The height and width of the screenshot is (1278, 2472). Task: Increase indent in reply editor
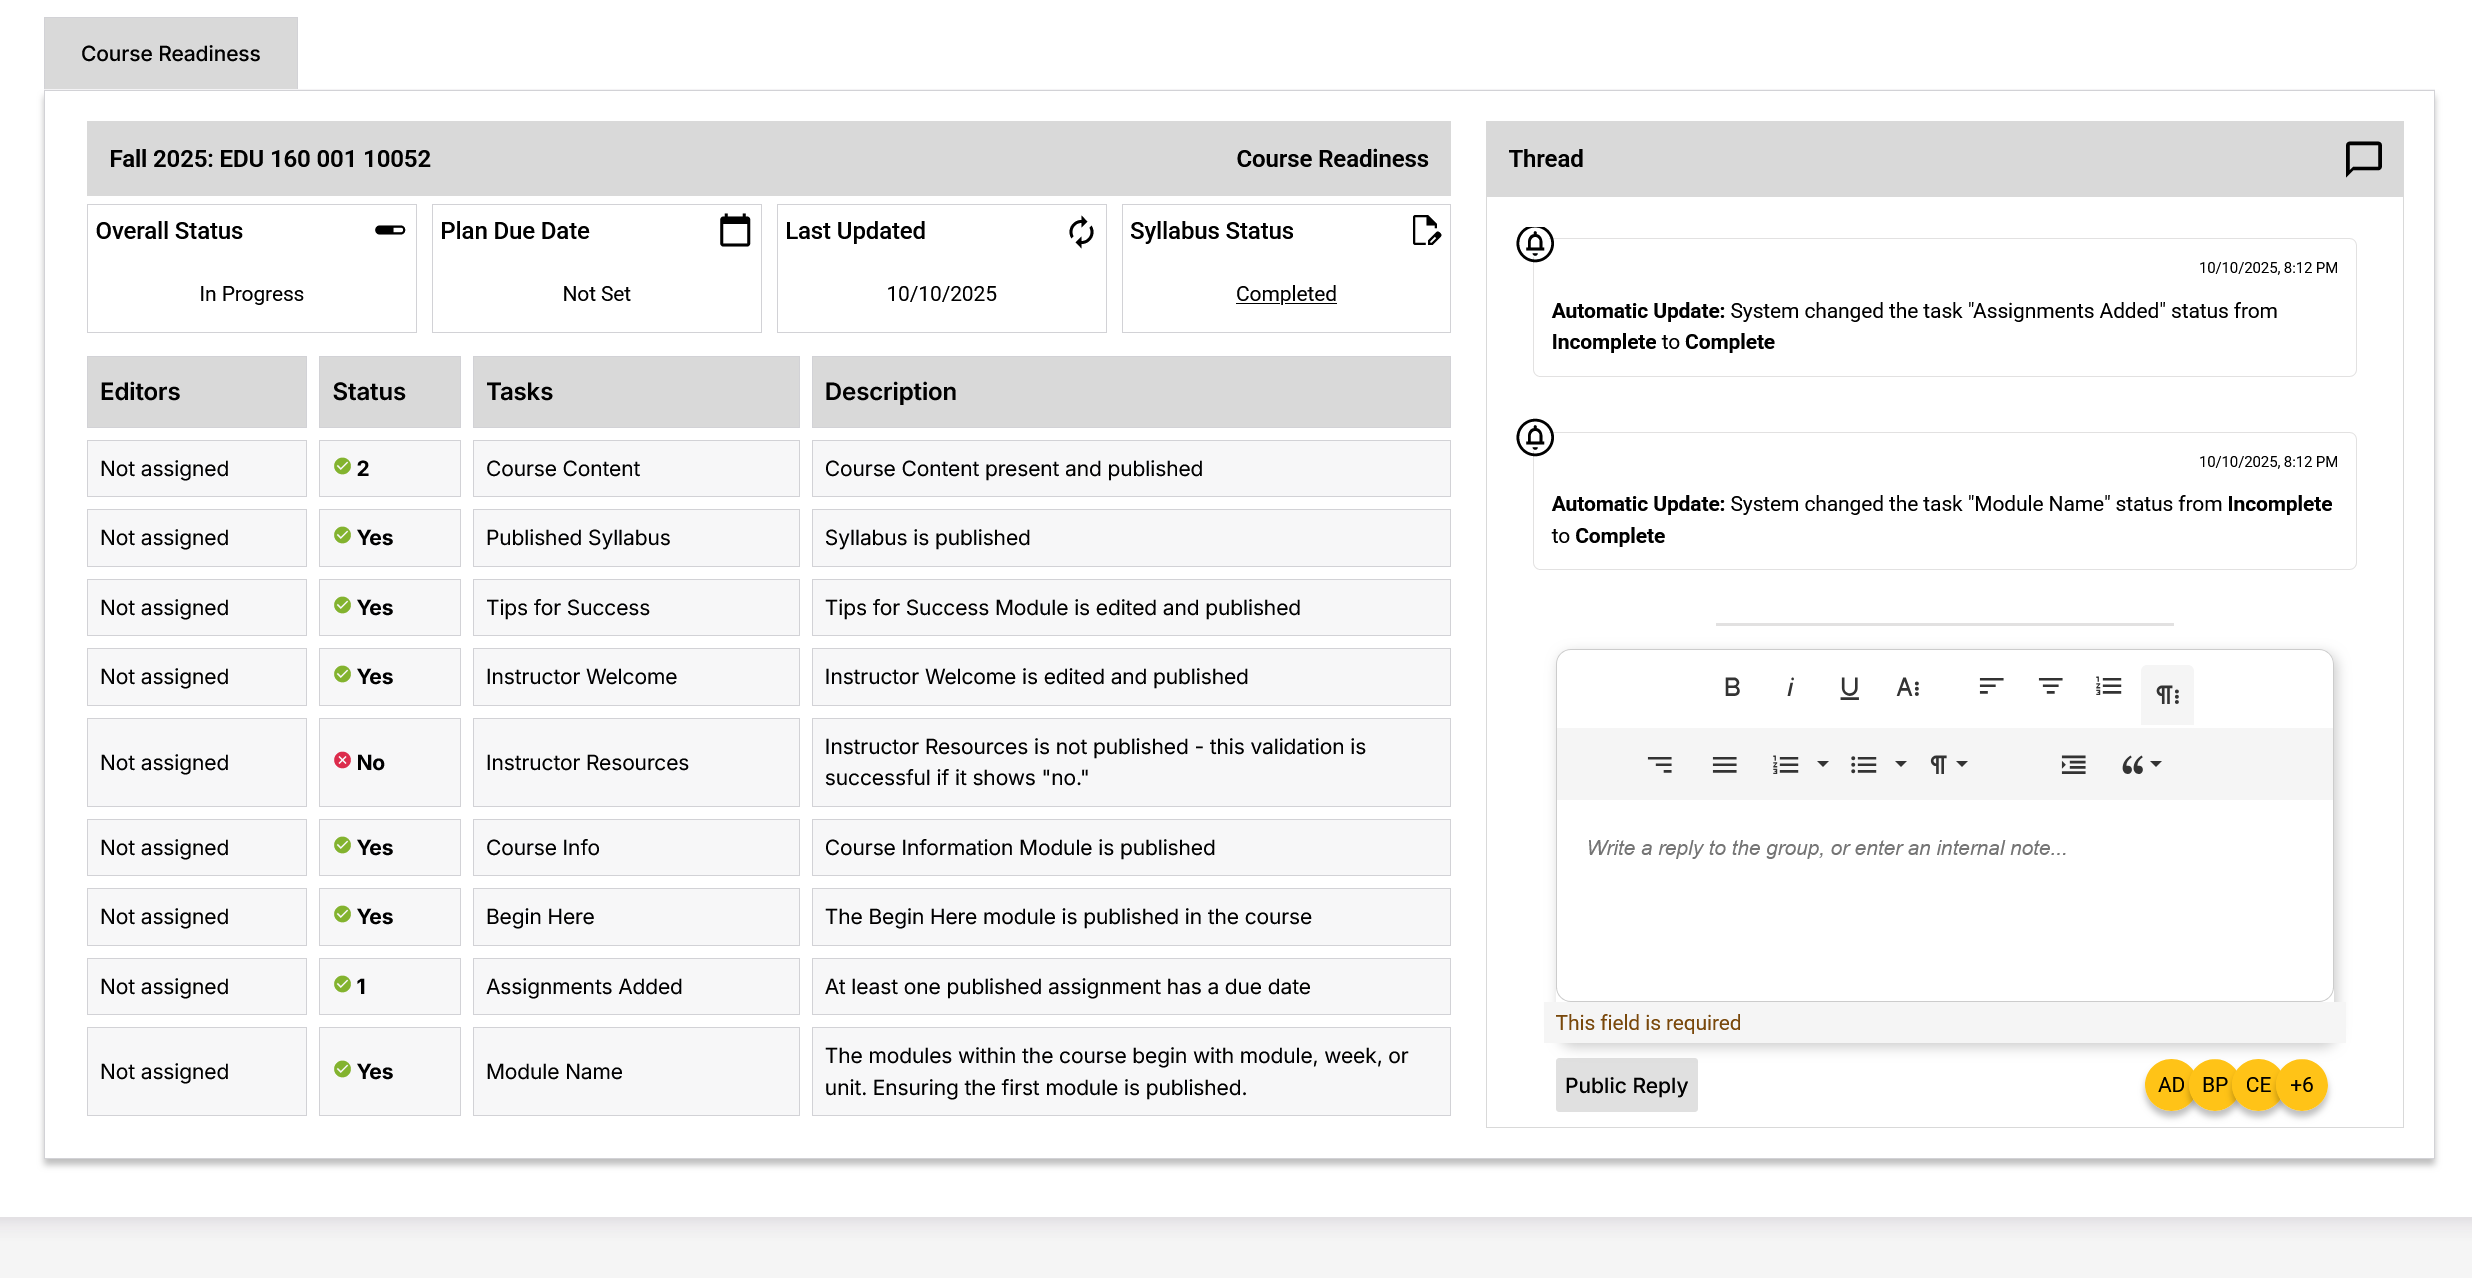[x=2073, y=765]
